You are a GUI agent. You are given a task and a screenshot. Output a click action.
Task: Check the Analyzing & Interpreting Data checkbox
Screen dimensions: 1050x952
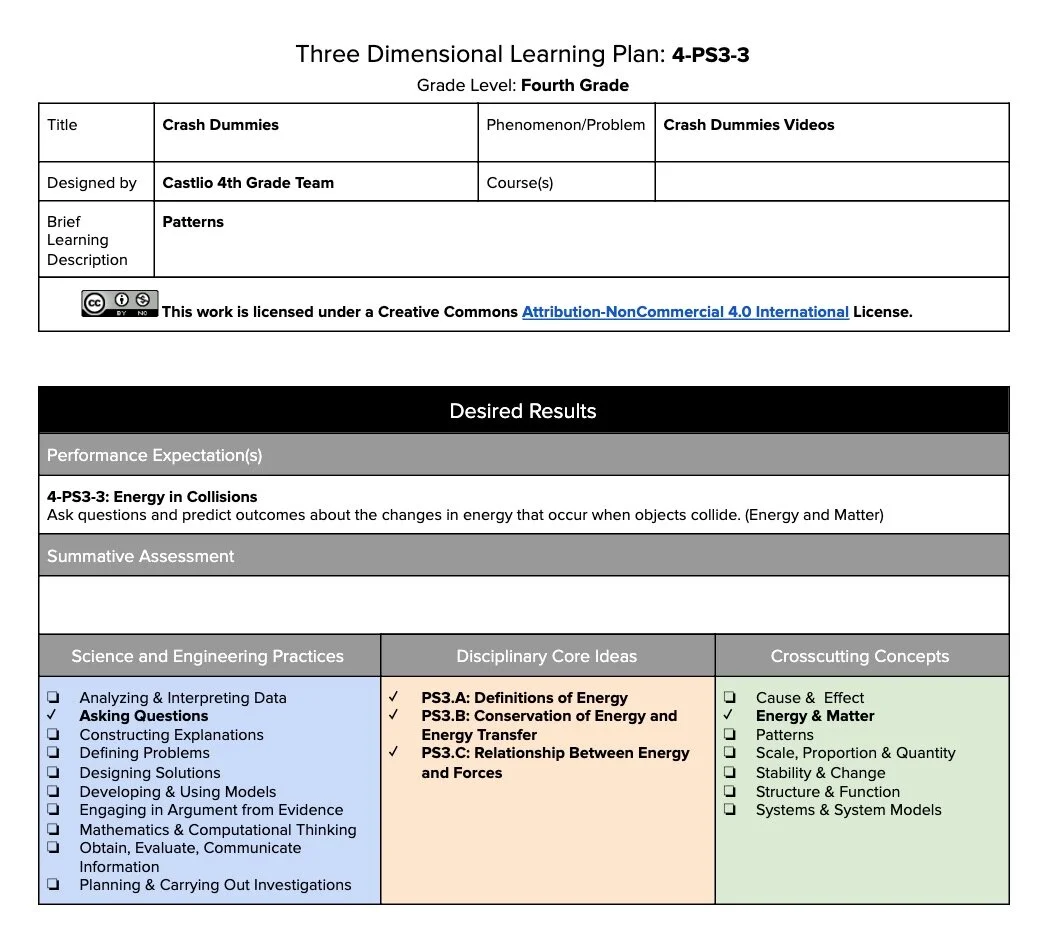(54, 697)
